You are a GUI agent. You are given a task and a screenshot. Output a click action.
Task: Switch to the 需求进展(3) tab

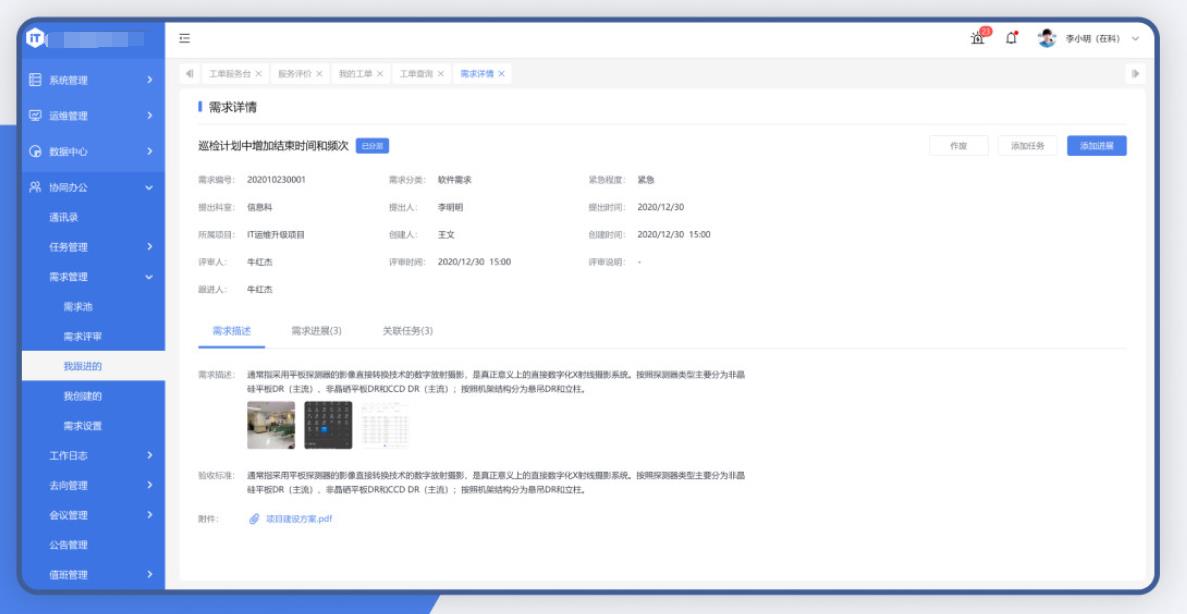tap(316, 331)
